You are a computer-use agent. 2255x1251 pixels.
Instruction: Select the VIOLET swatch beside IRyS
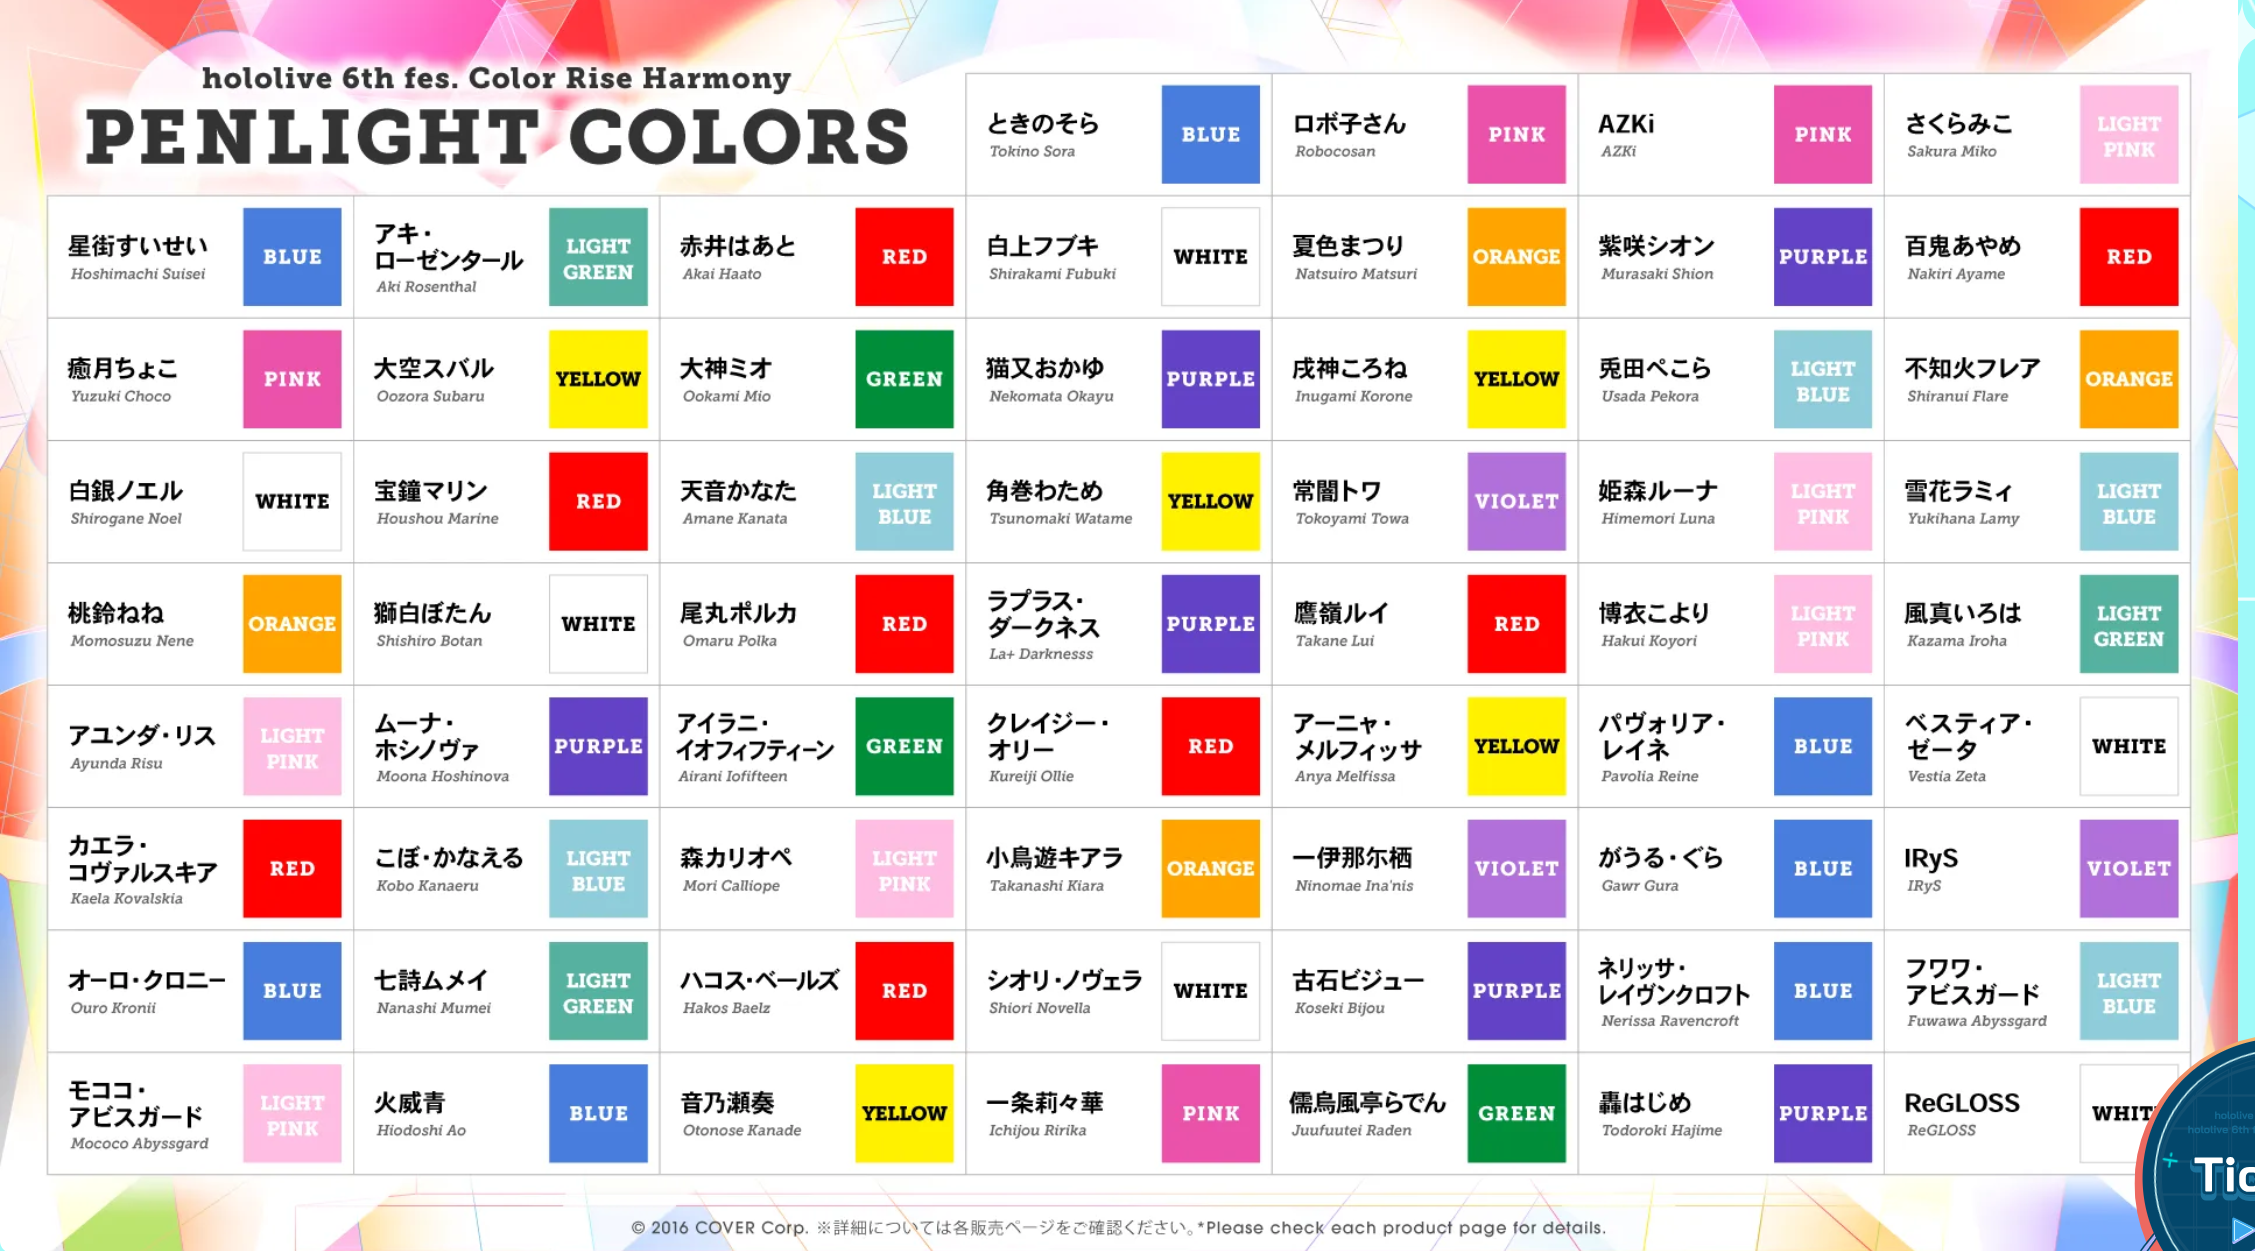2128,869
